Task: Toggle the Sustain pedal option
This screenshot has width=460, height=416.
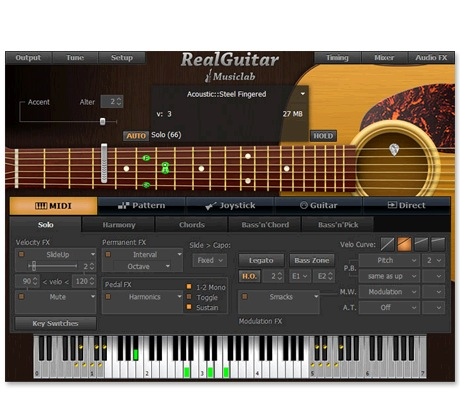Action: coord(189,307)
